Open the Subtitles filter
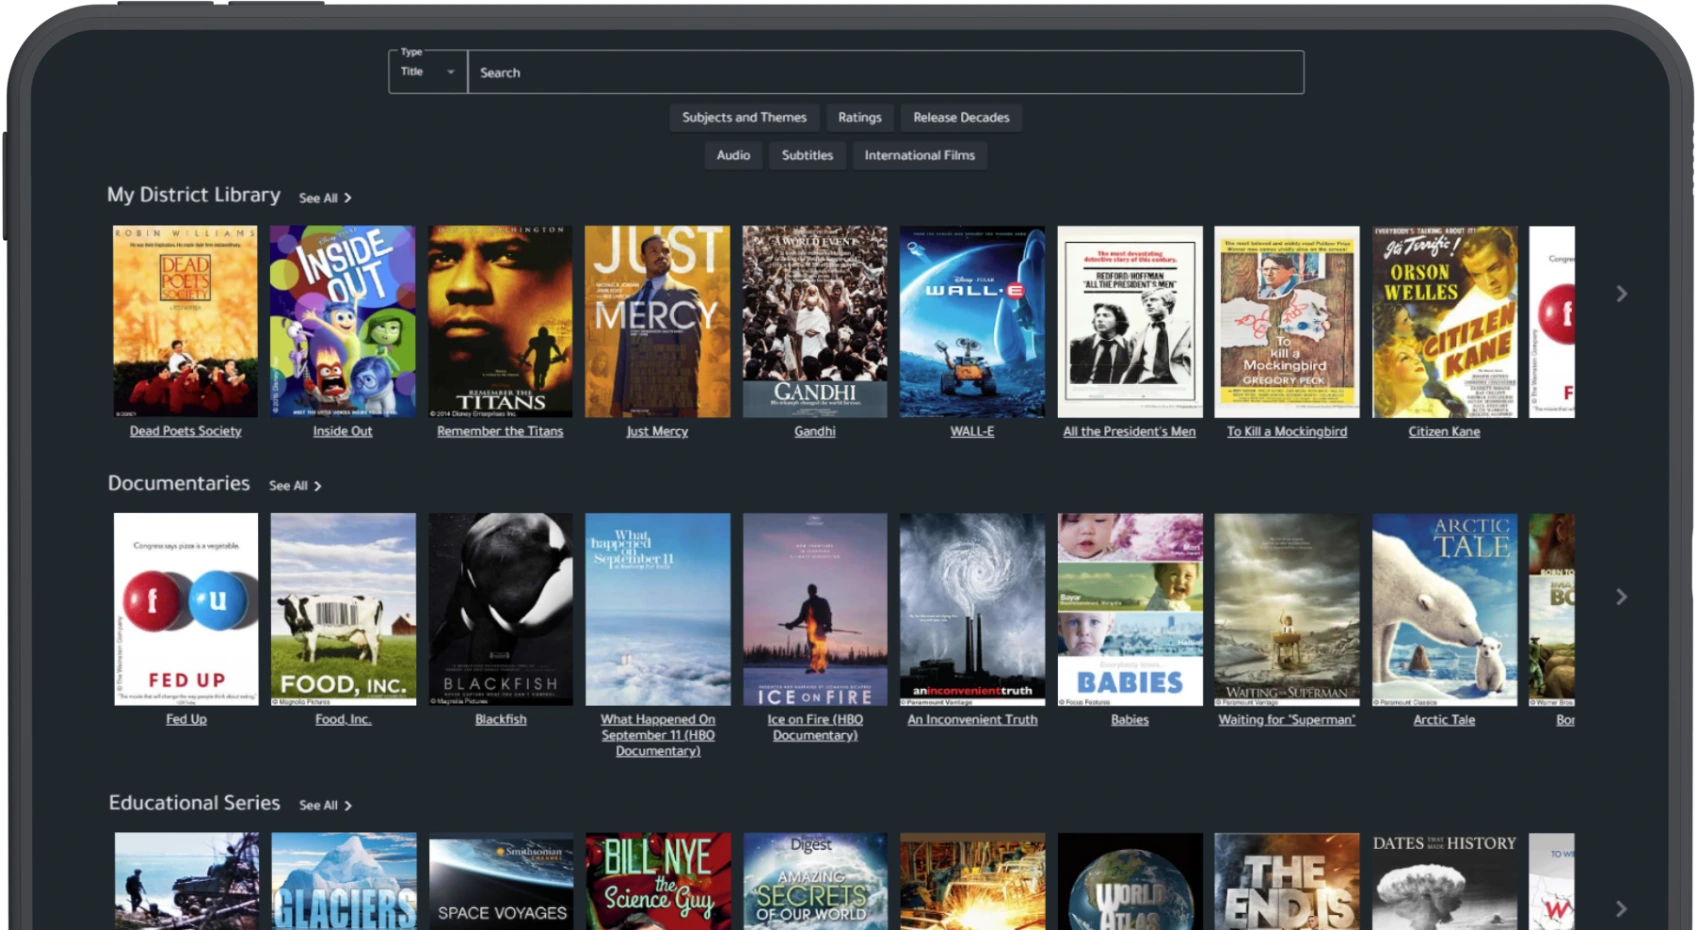 (807, 155)
